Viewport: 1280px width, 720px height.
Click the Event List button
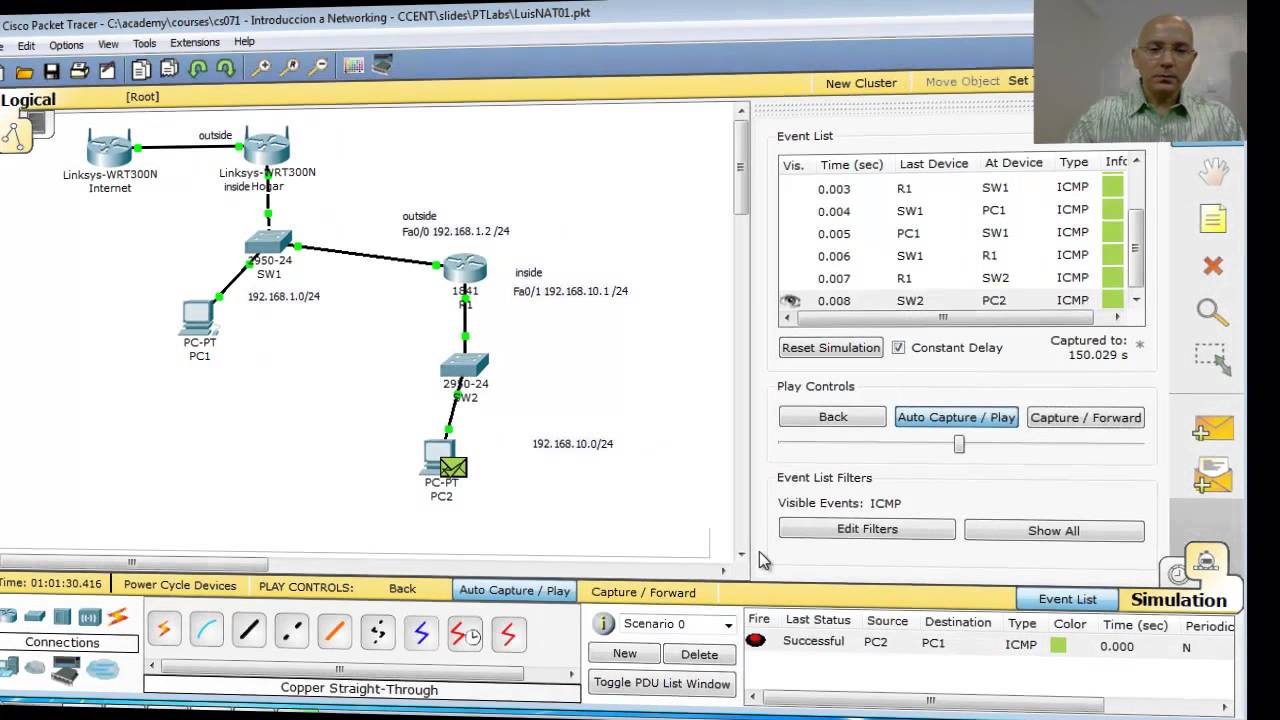[x=1067, y=599]
